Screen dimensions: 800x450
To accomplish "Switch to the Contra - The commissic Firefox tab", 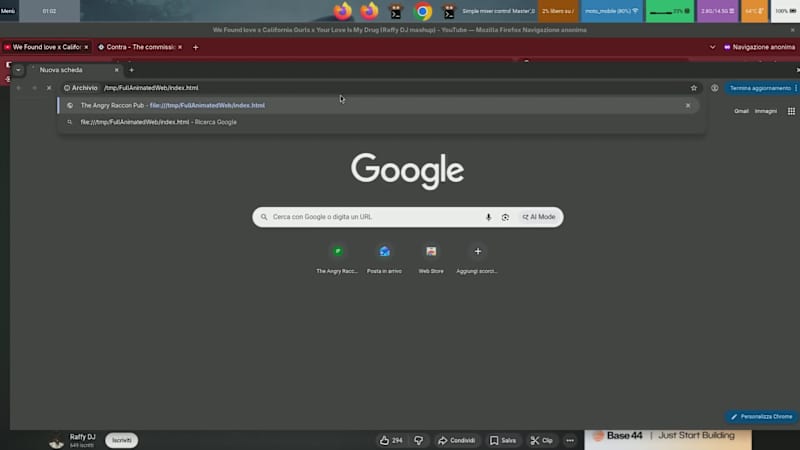I will pyautogui.click(x=140, y=47).
